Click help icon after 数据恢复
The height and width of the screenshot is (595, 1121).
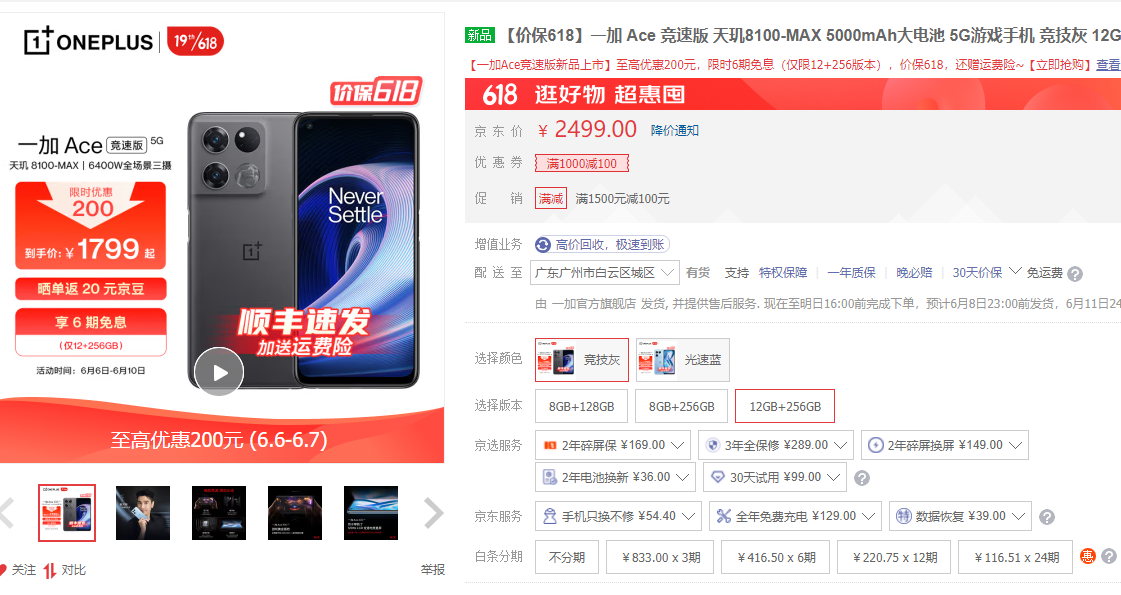[x=1047, y=516]
